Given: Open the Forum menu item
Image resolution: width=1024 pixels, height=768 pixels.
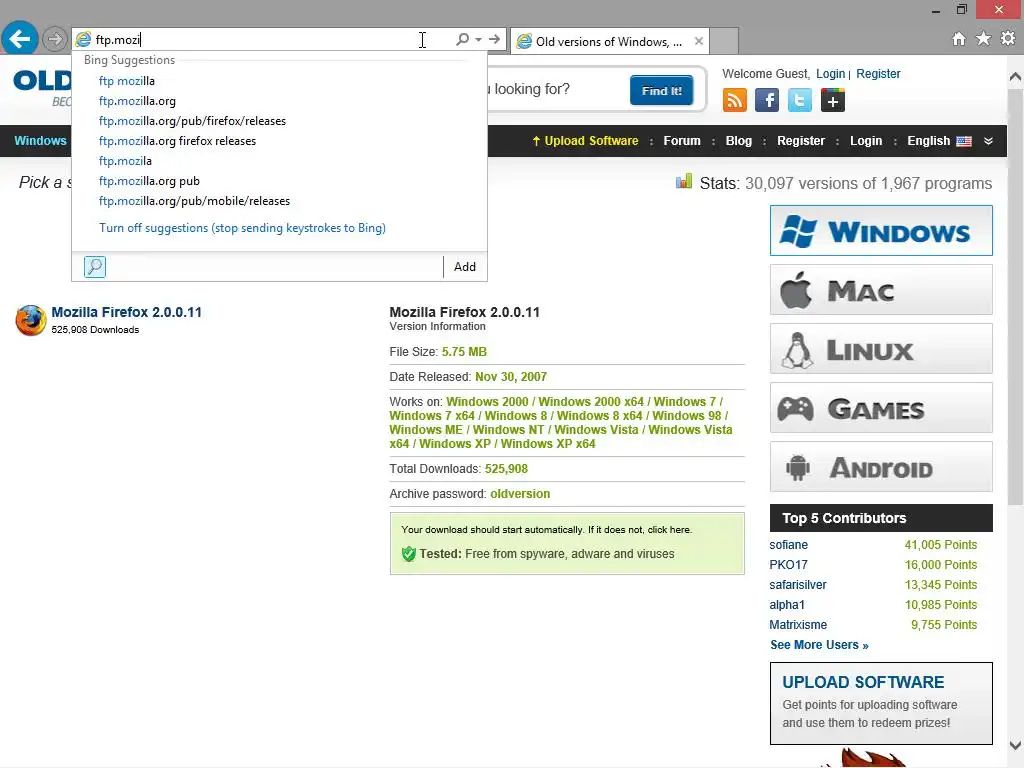Looking at the screenshot, I should [x=682, y=141].
